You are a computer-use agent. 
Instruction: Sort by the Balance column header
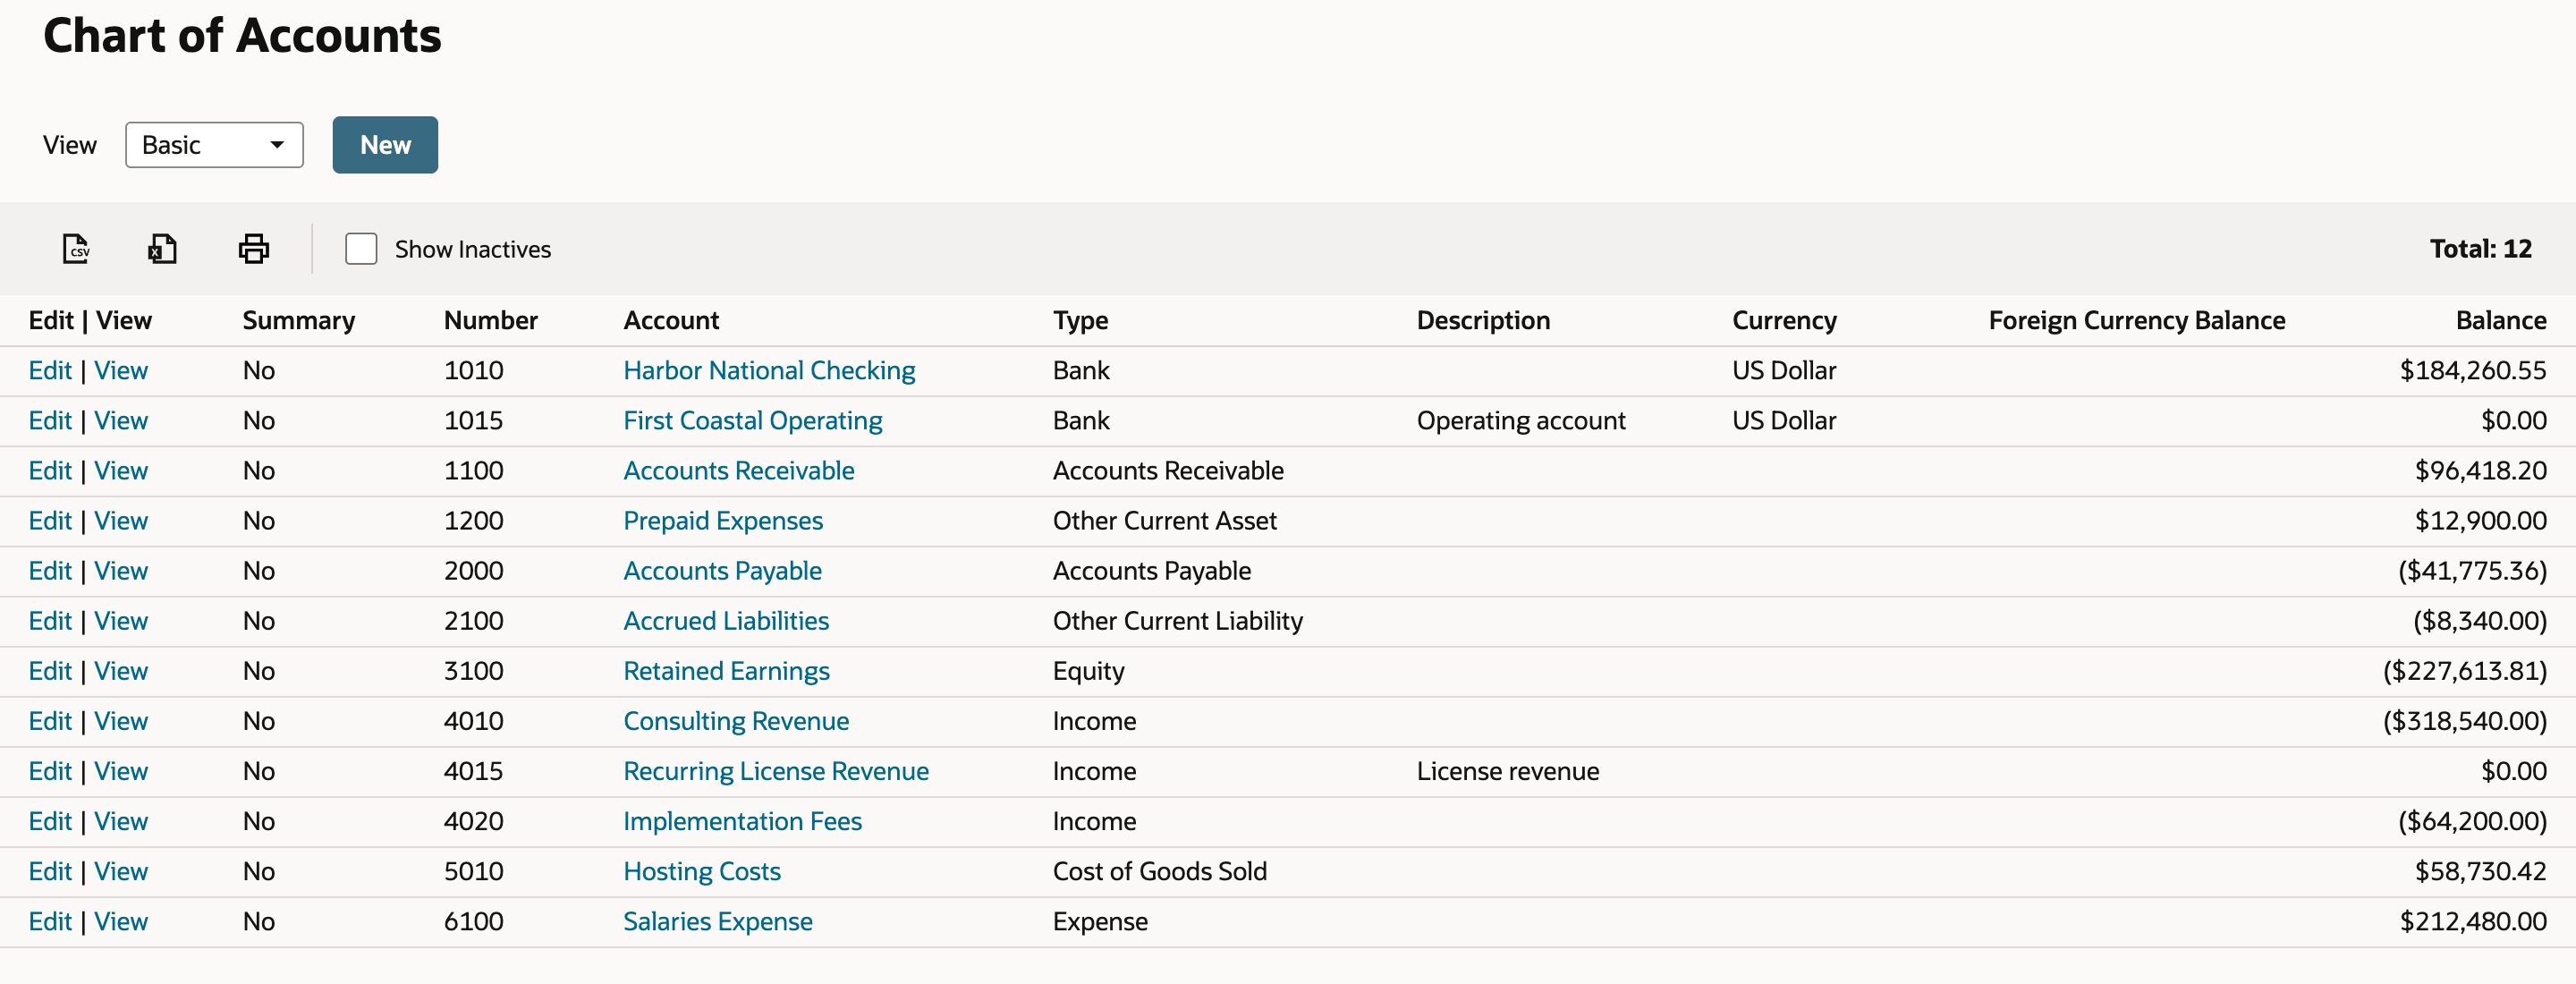pos(2501,320)
